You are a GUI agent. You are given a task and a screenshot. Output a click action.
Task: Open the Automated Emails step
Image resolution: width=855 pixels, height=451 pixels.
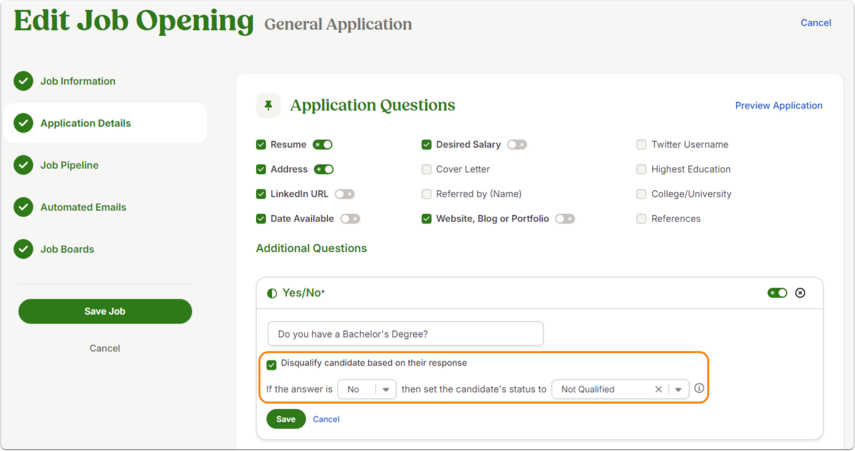click(x=83, y=207)
